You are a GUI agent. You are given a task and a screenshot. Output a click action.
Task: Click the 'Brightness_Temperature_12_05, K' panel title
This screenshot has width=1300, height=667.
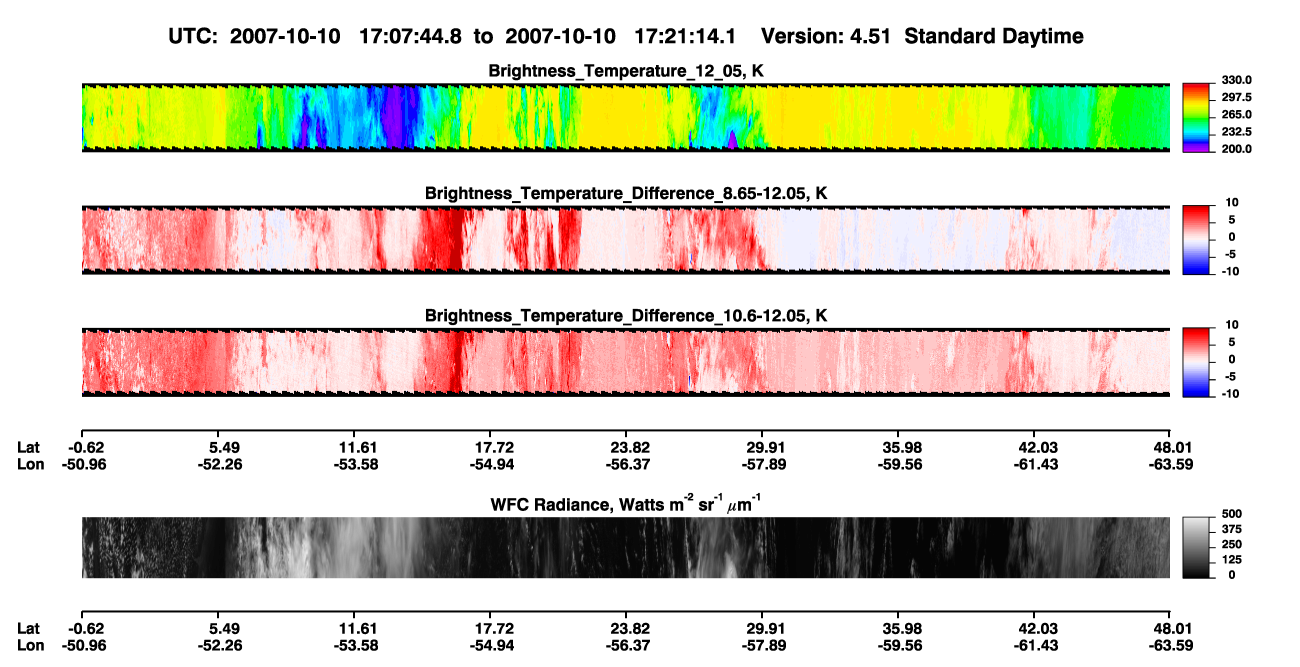pyautogui.click(x=626, y=71)
